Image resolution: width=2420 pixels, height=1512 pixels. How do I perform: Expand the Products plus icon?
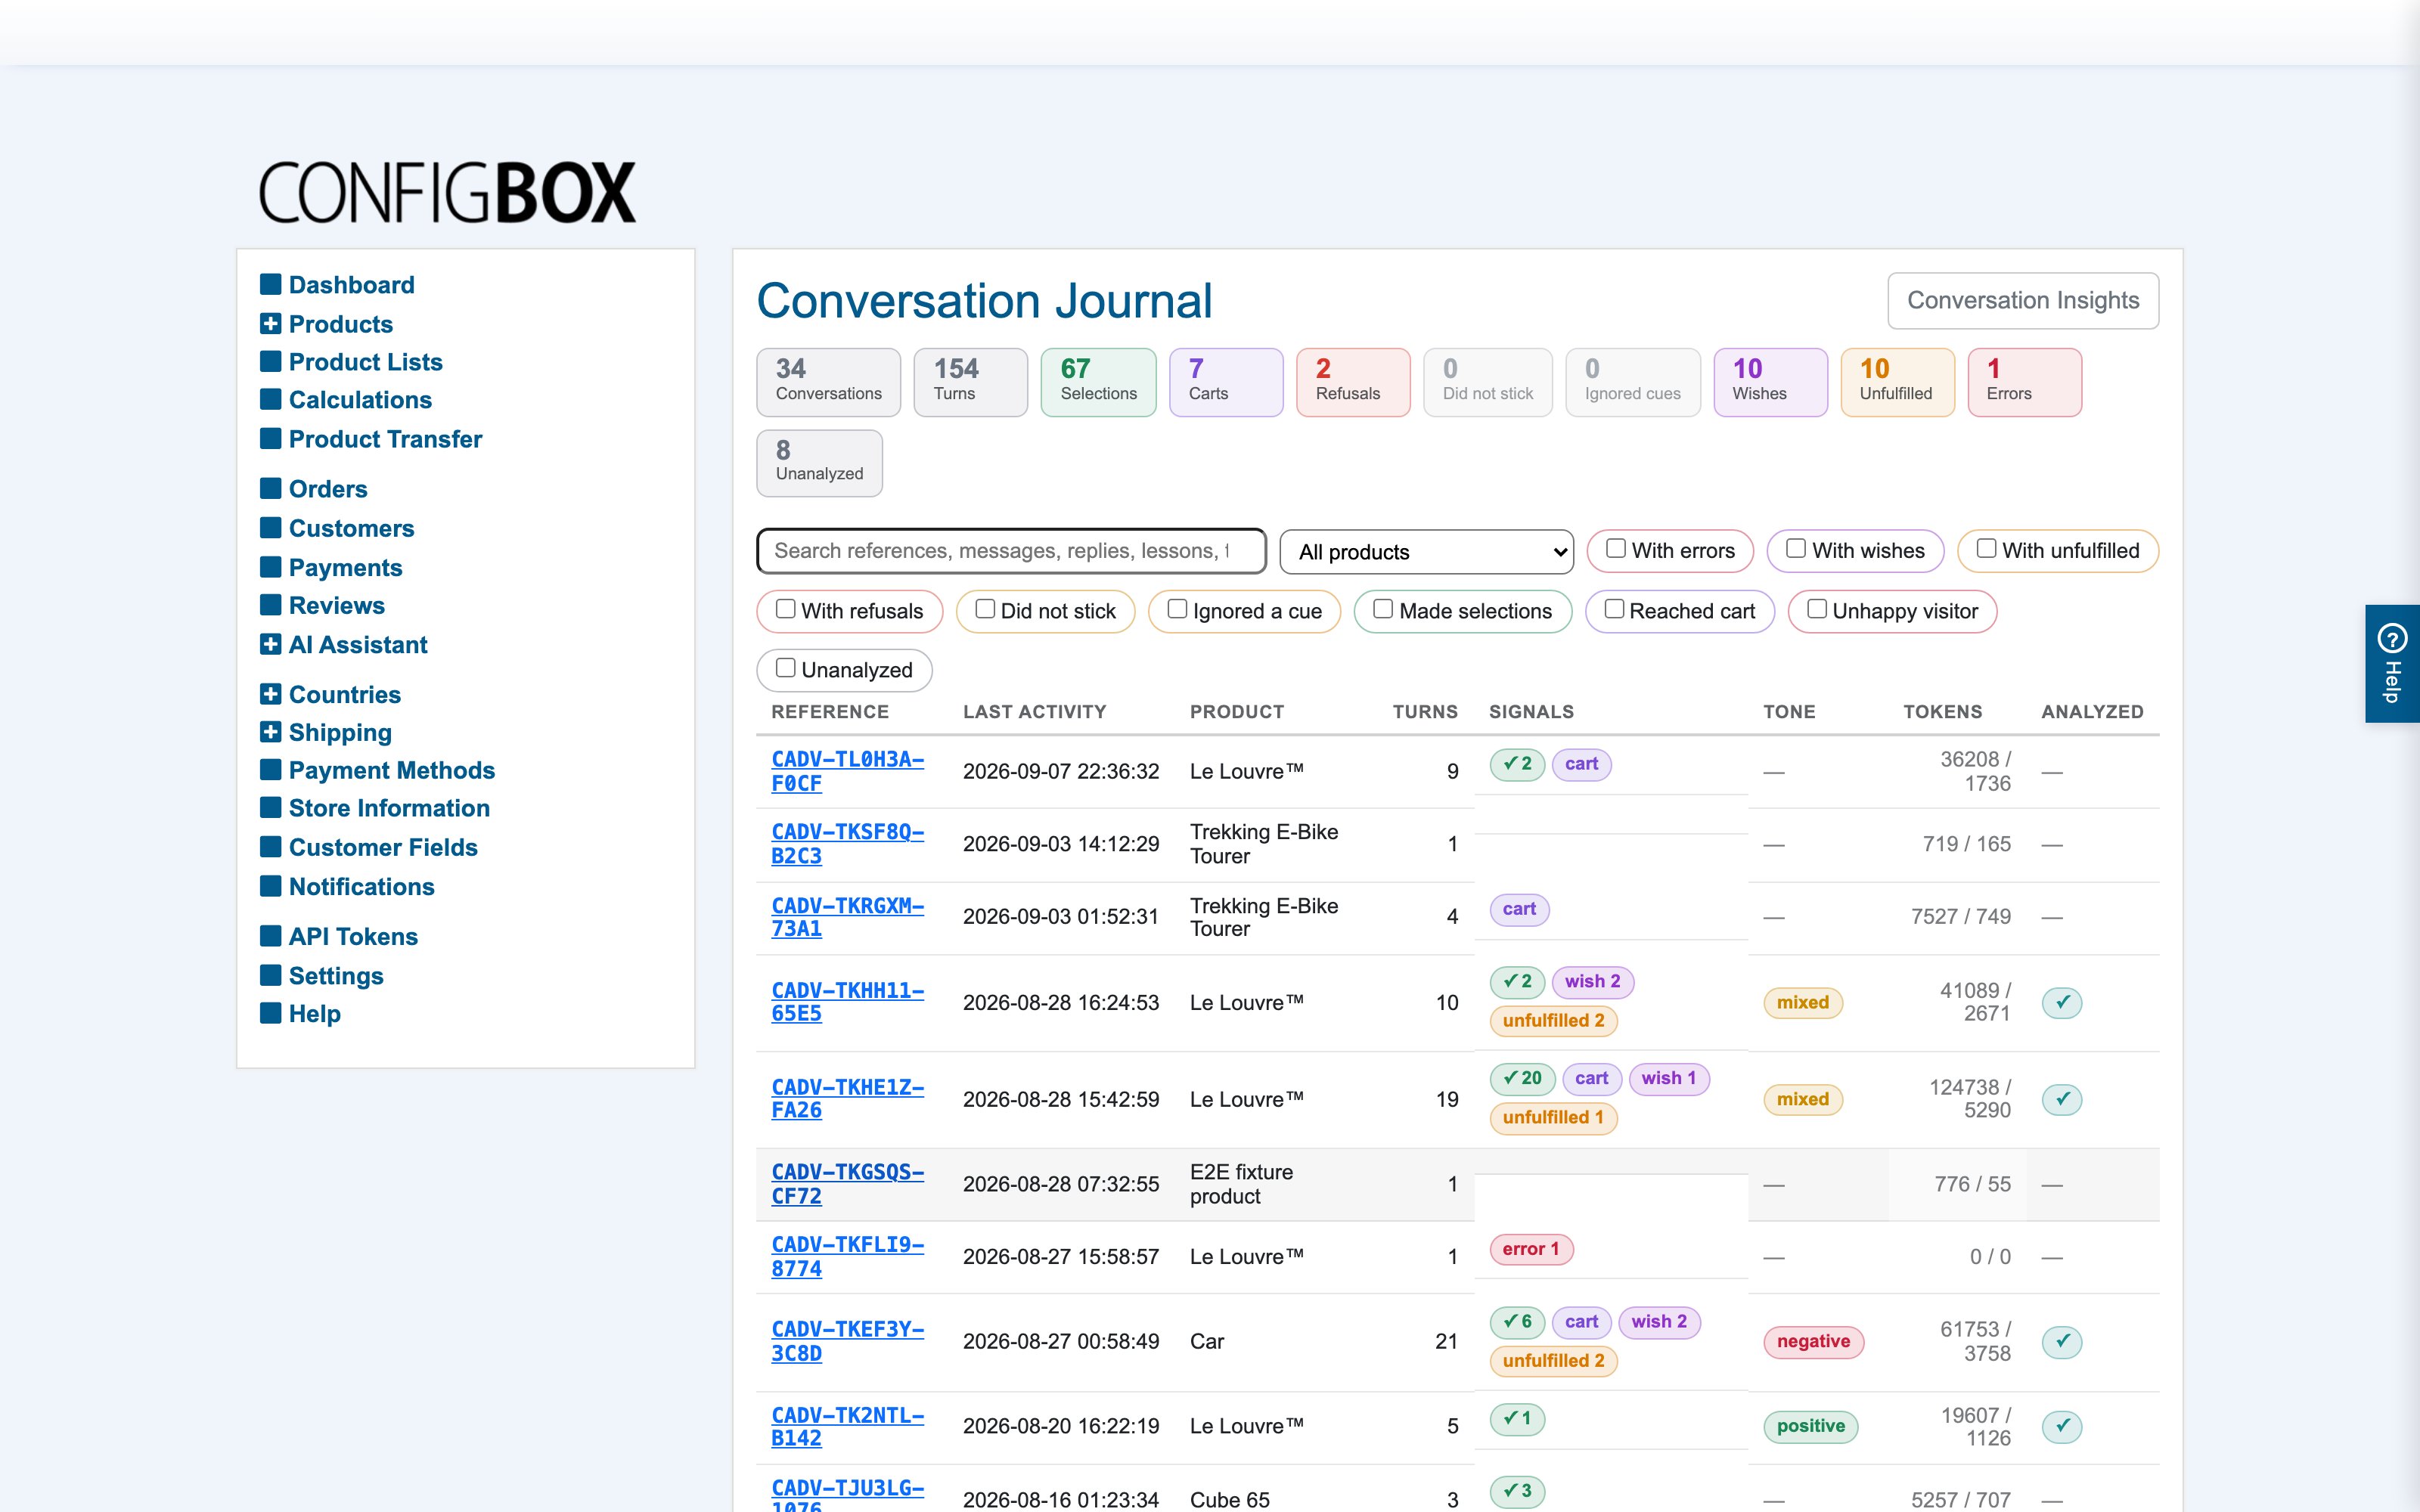[x=270, y=323]
